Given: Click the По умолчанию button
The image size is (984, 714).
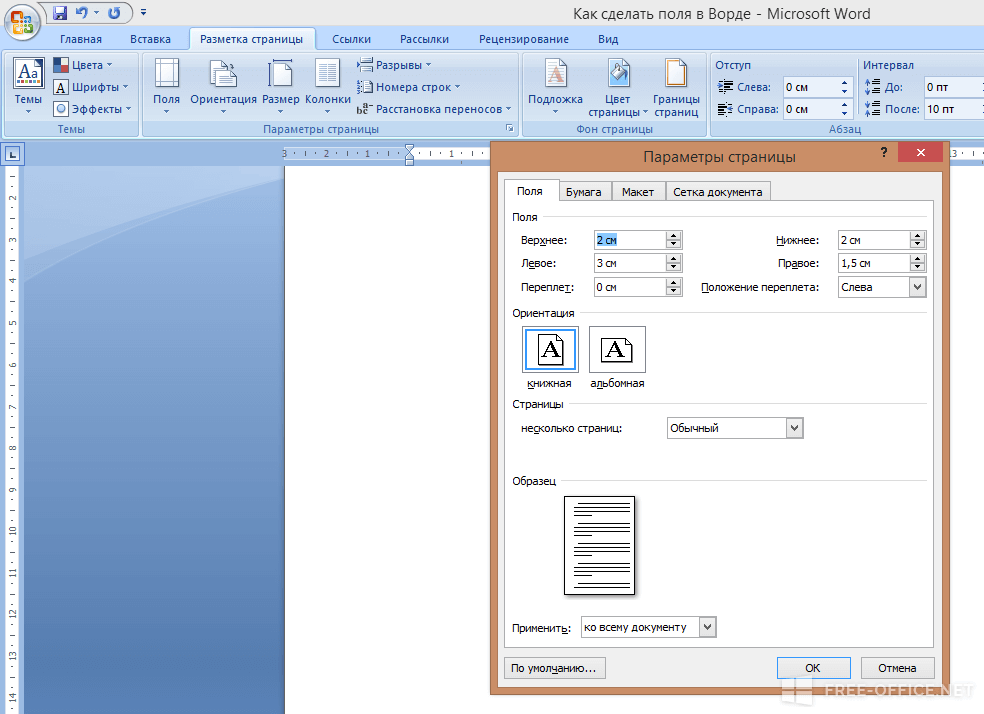Looking at the screenshot, I should (x=554, y=668).
